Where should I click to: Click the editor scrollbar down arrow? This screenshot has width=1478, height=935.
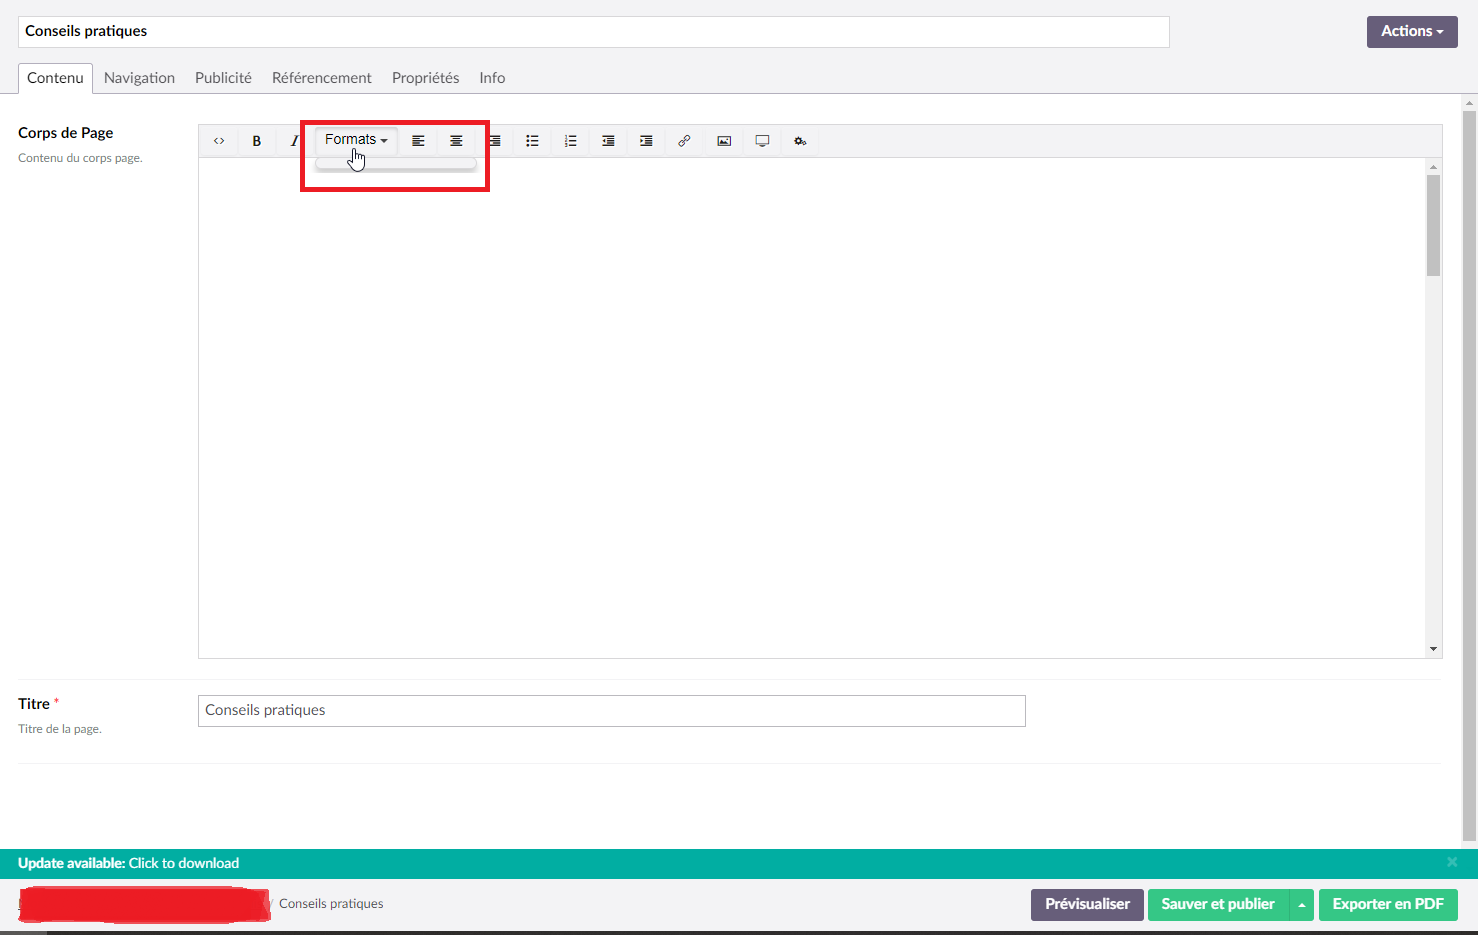point(1433,649)
